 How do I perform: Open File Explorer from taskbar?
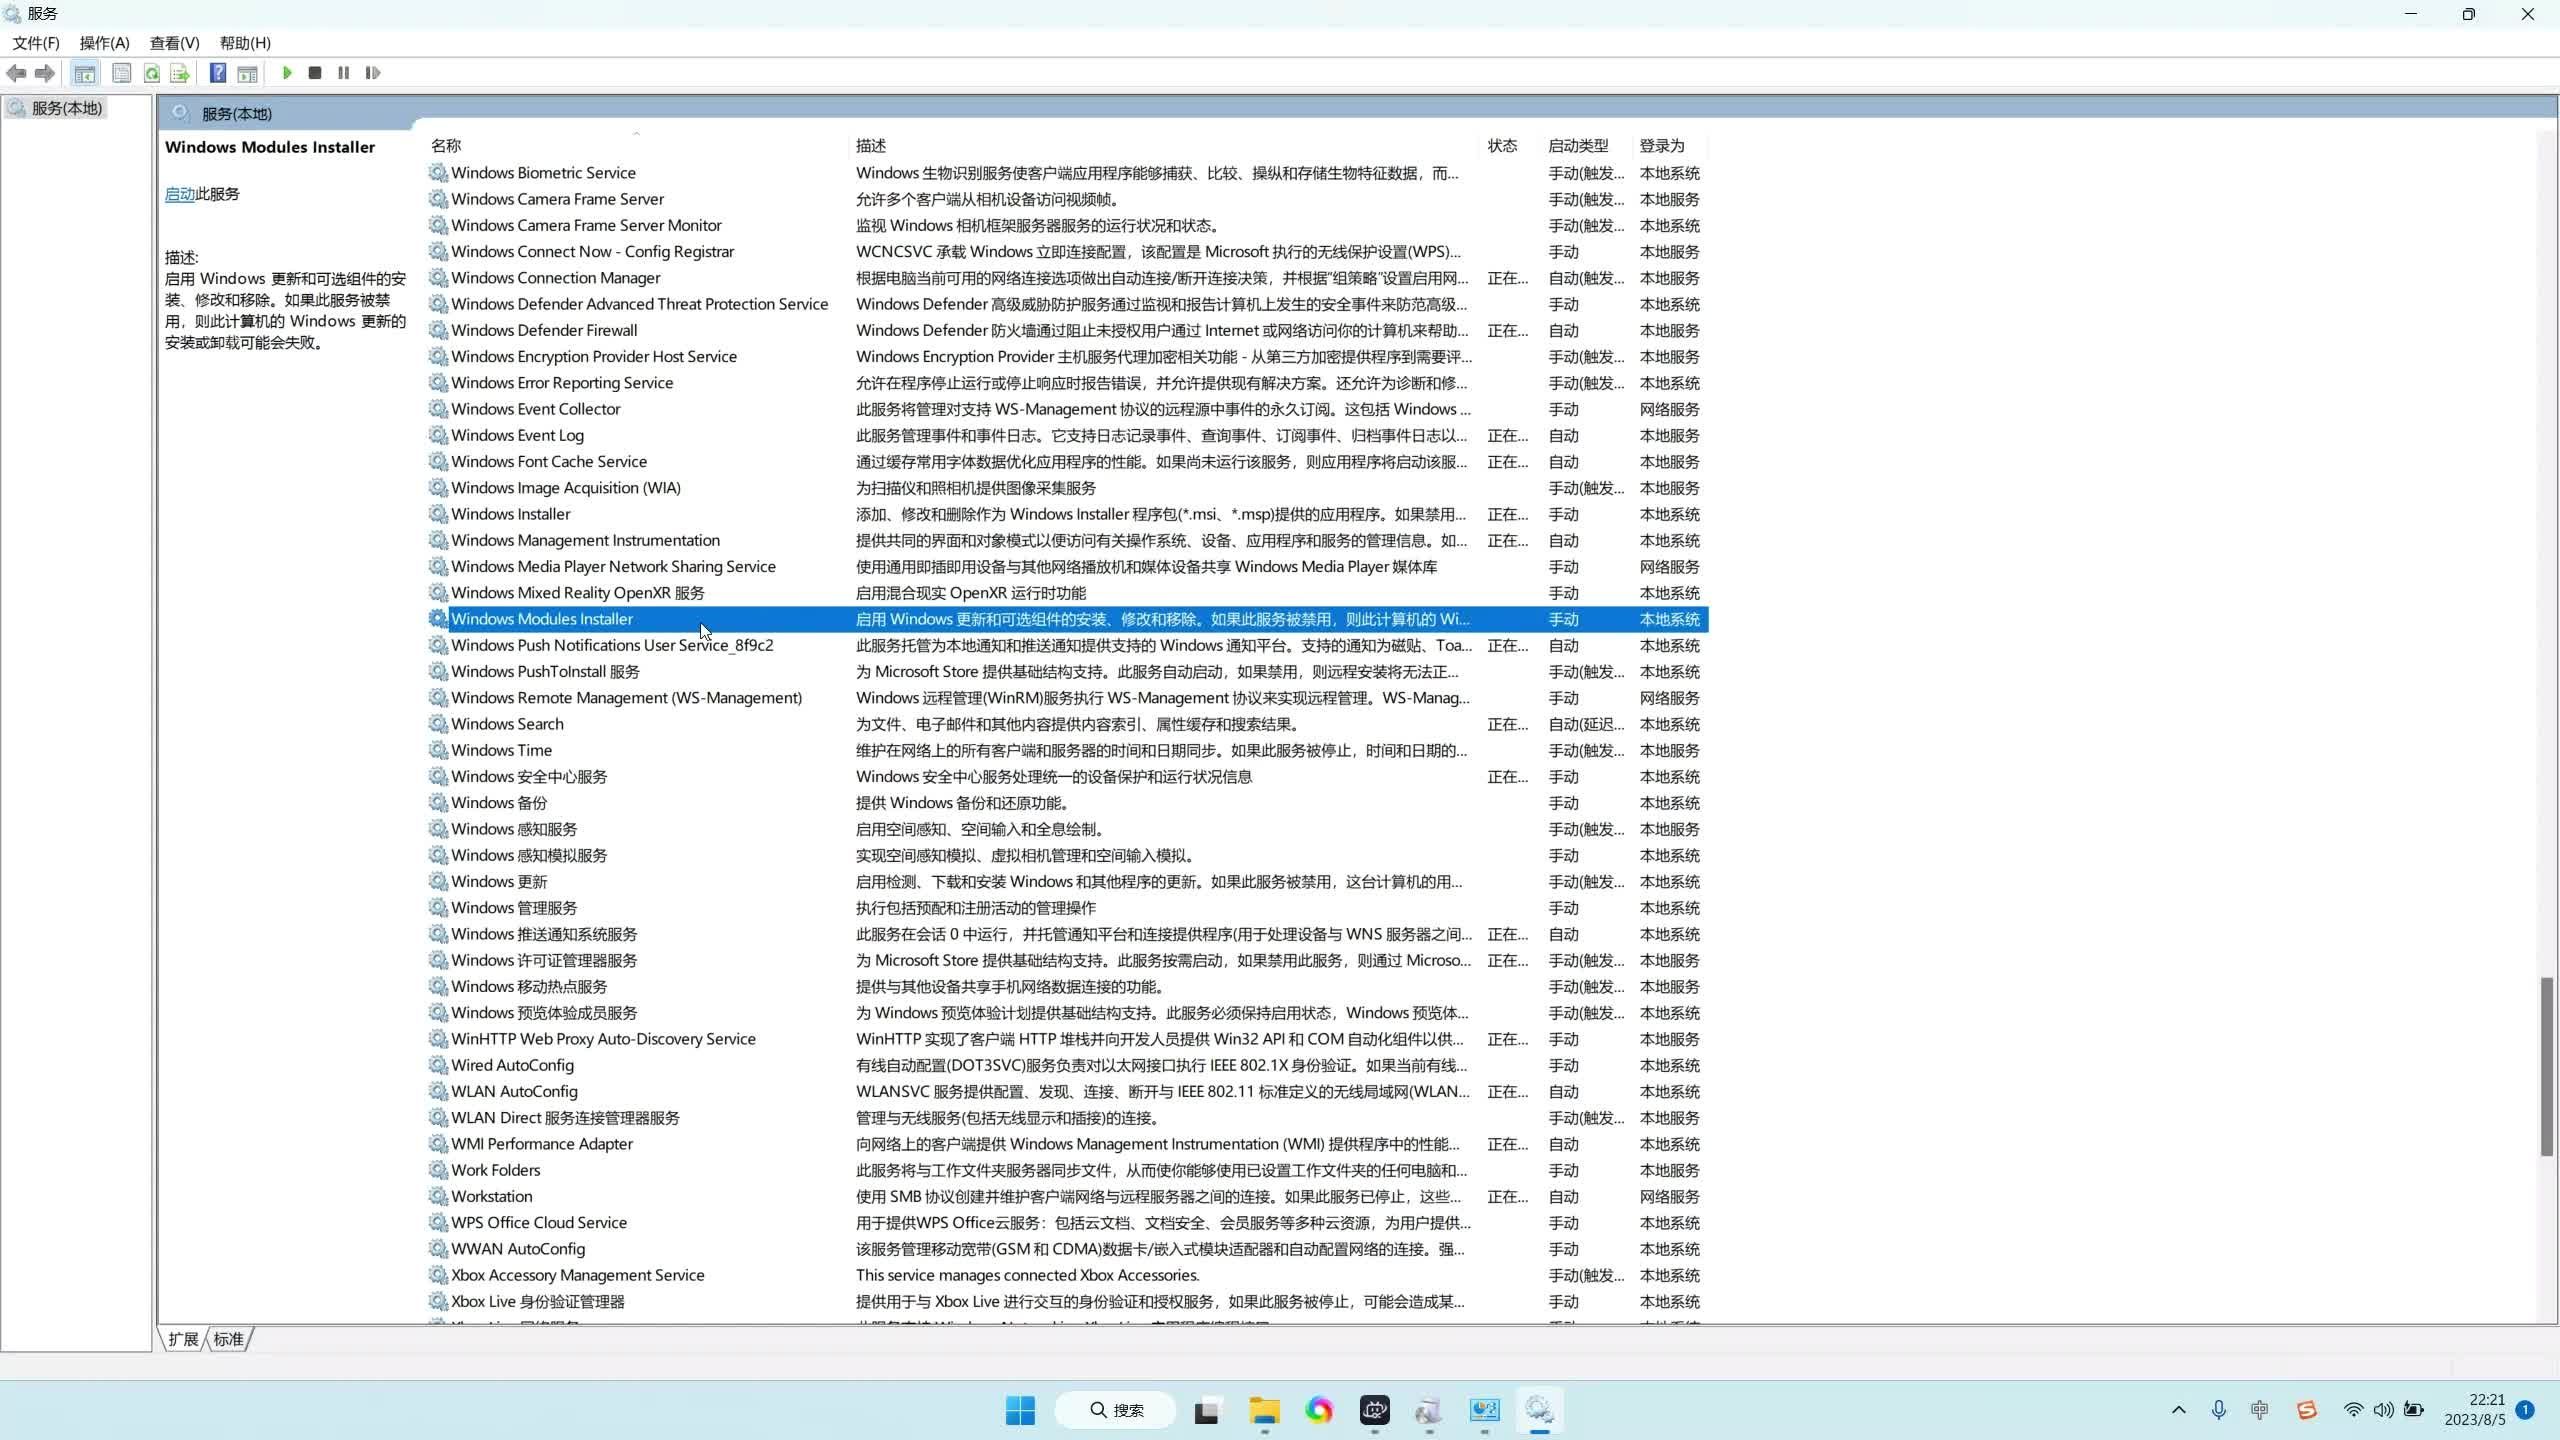click(1264, 1410)
